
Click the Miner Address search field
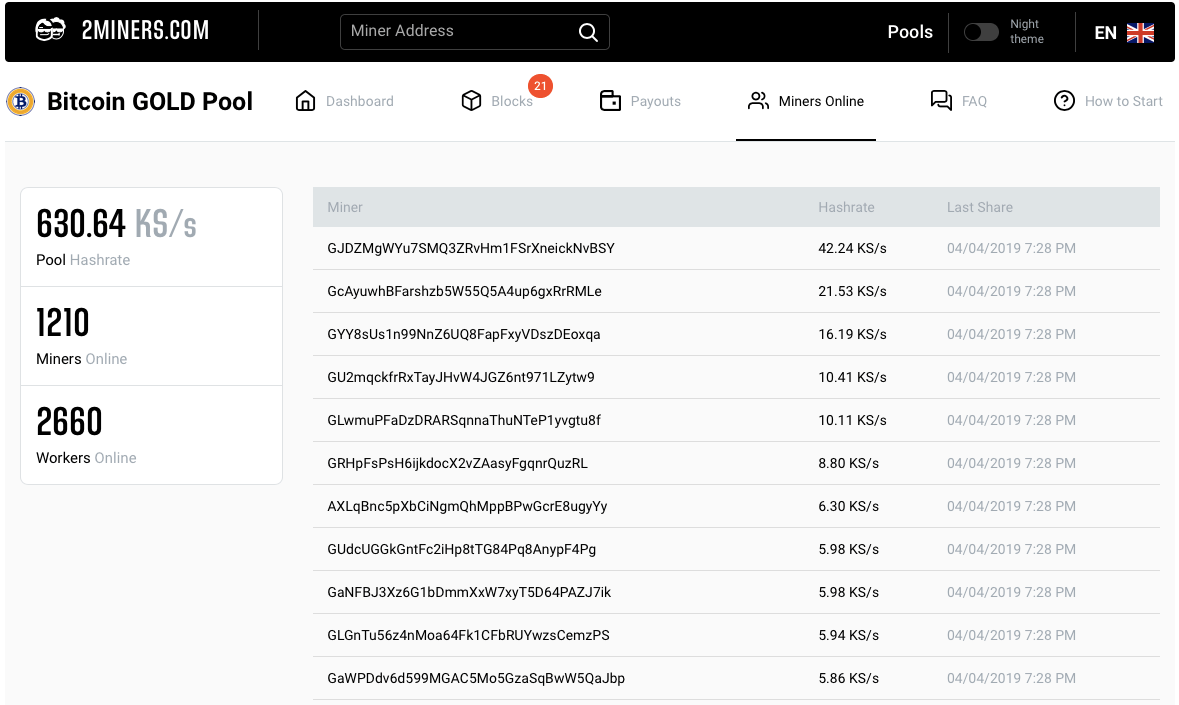(x=460, y=32)
